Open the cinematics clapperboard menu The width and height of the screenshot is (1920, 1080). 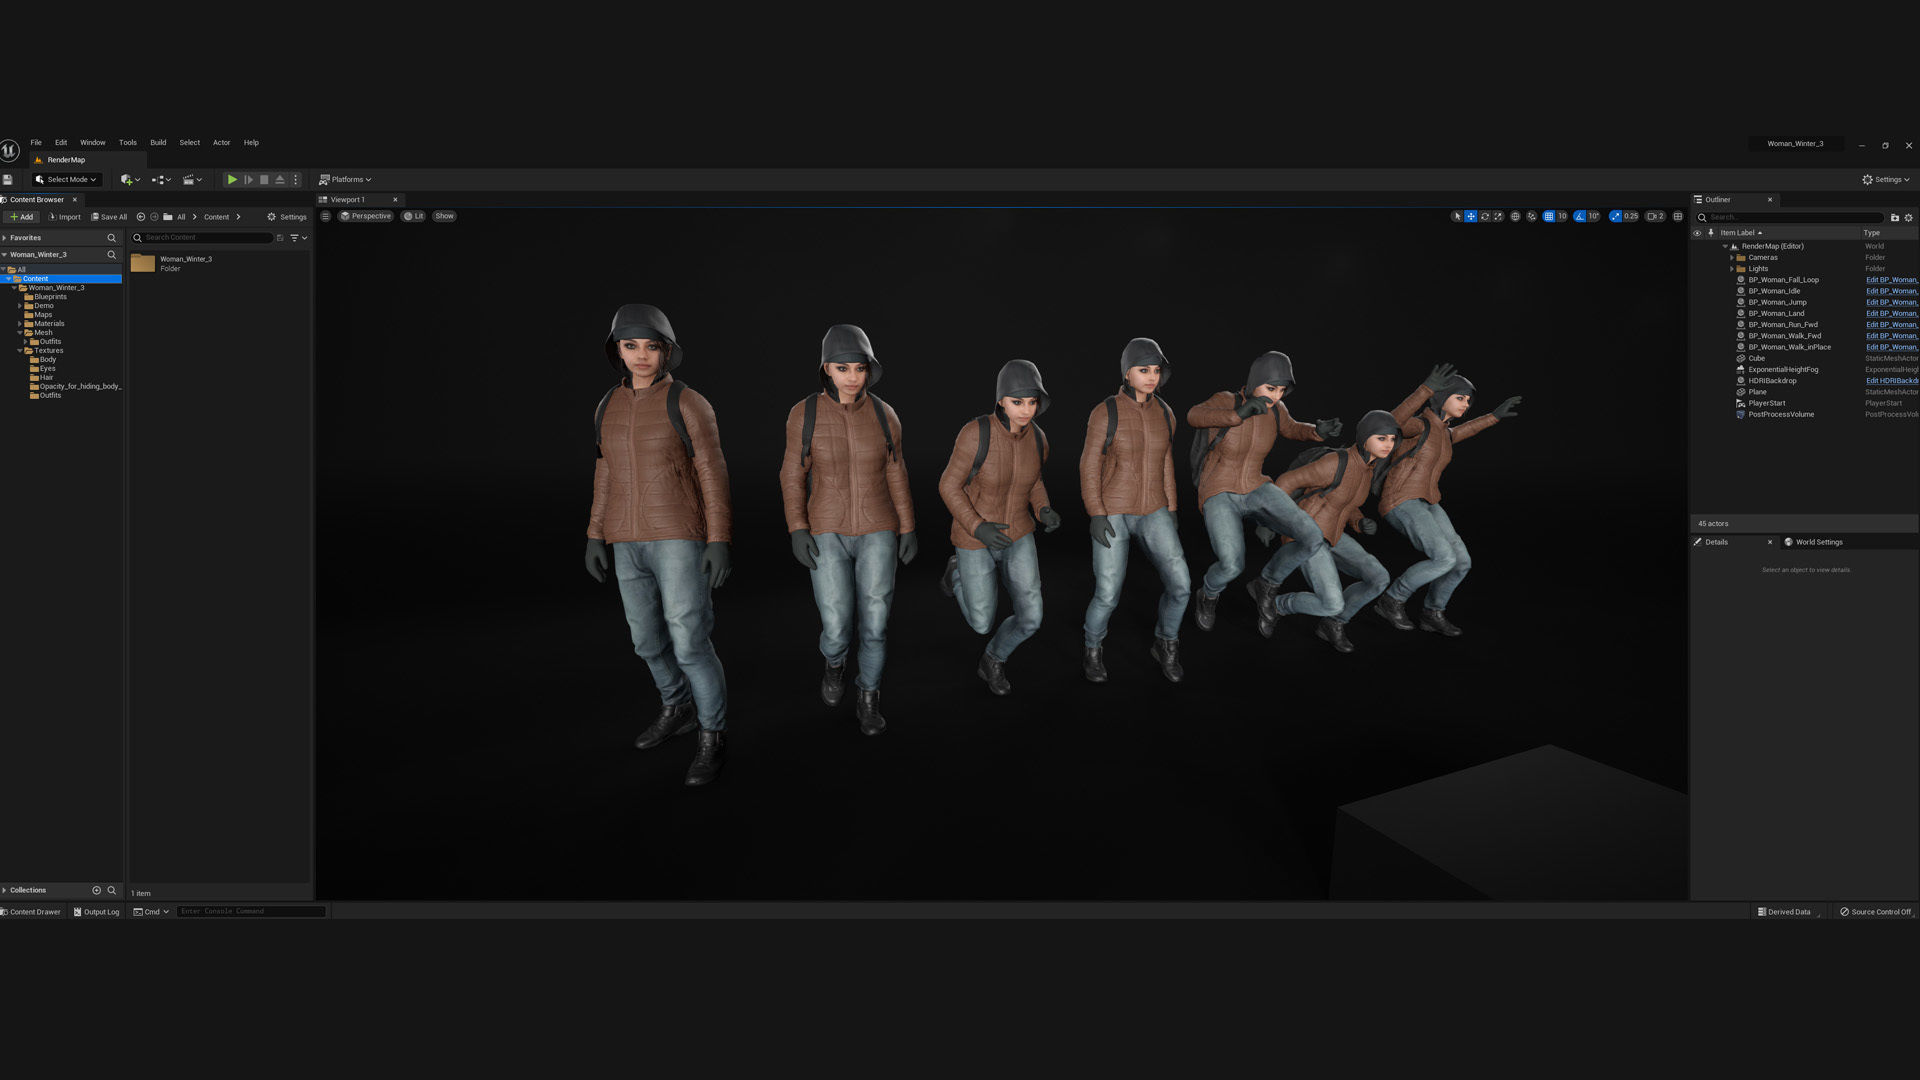point(189,180)
